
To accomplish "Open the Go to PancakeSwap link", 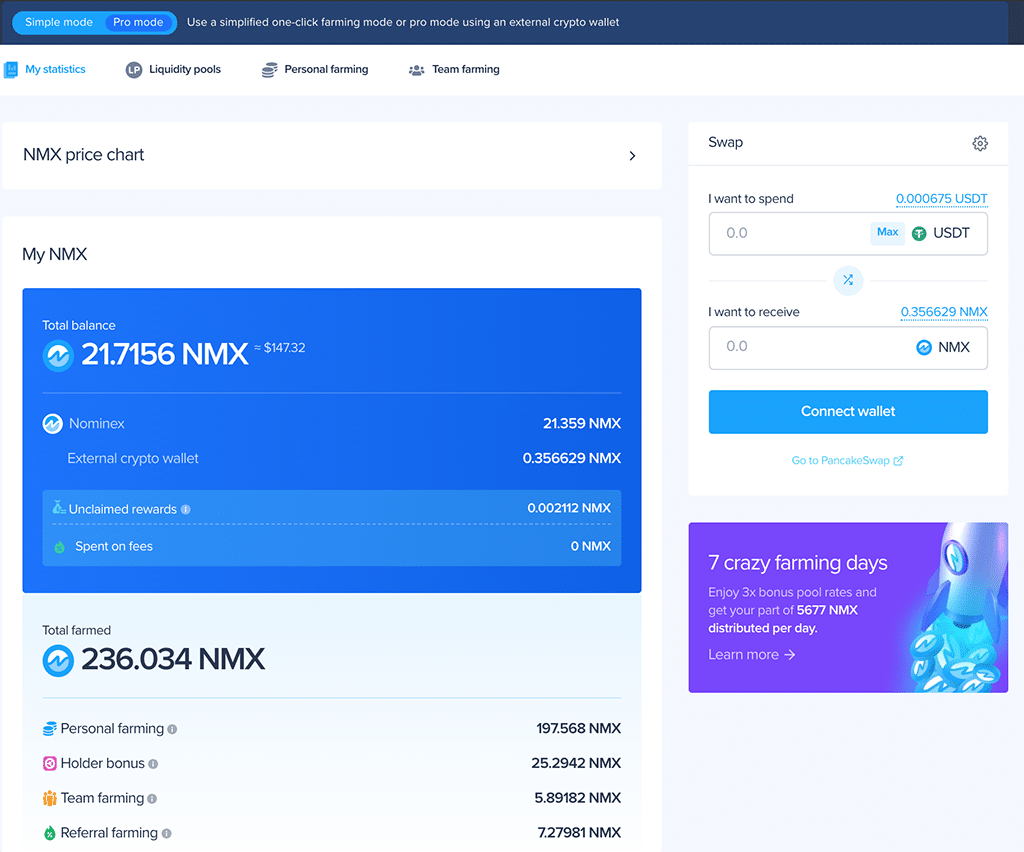I will point(847,460).
